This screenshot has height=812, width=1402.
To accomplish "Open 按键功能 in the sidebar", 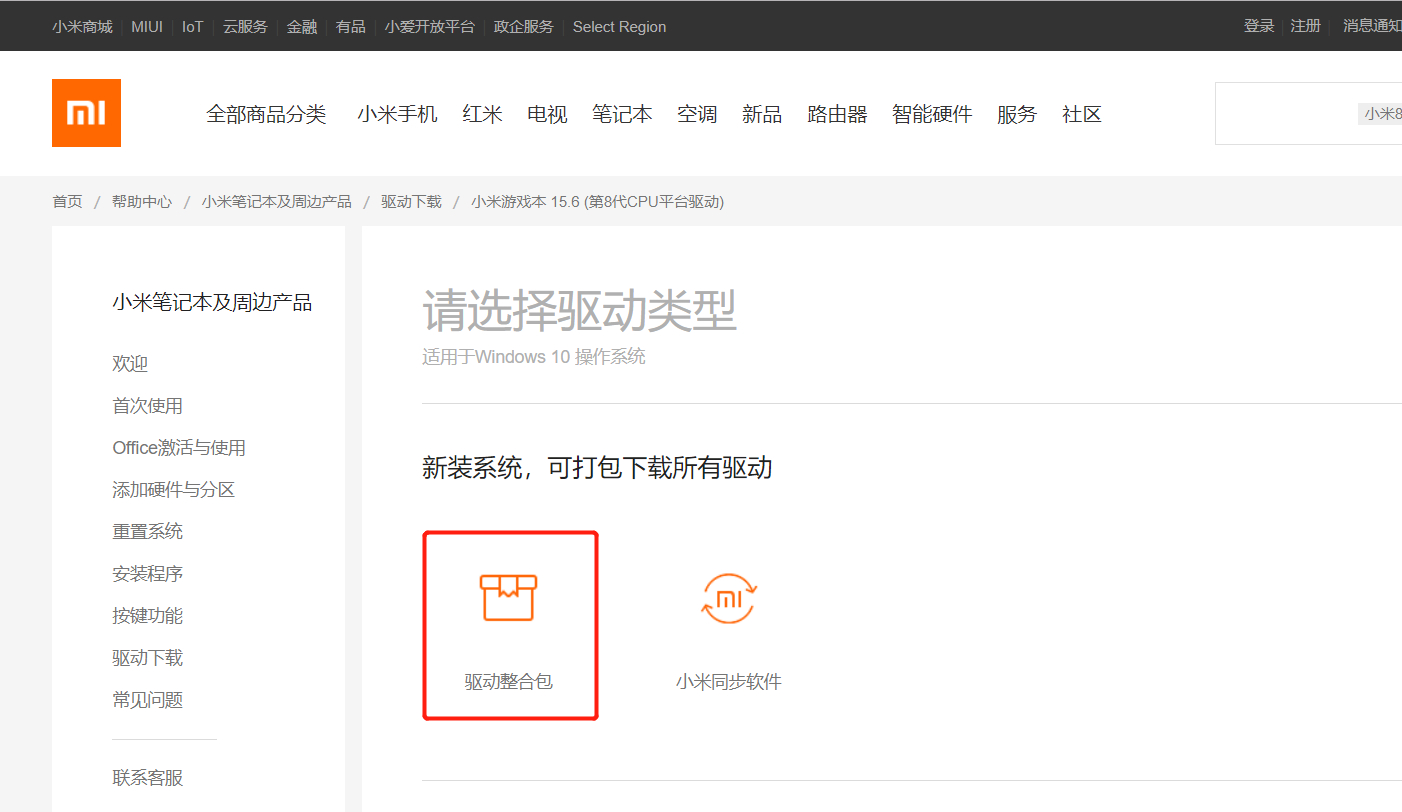I will 148,616.
